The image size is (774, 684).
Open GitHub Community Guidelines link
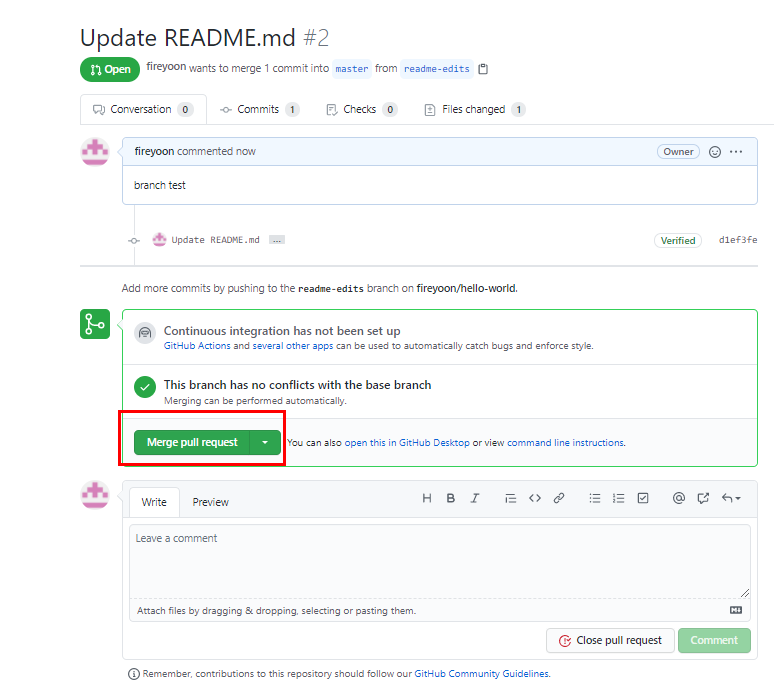pos(481,674)
